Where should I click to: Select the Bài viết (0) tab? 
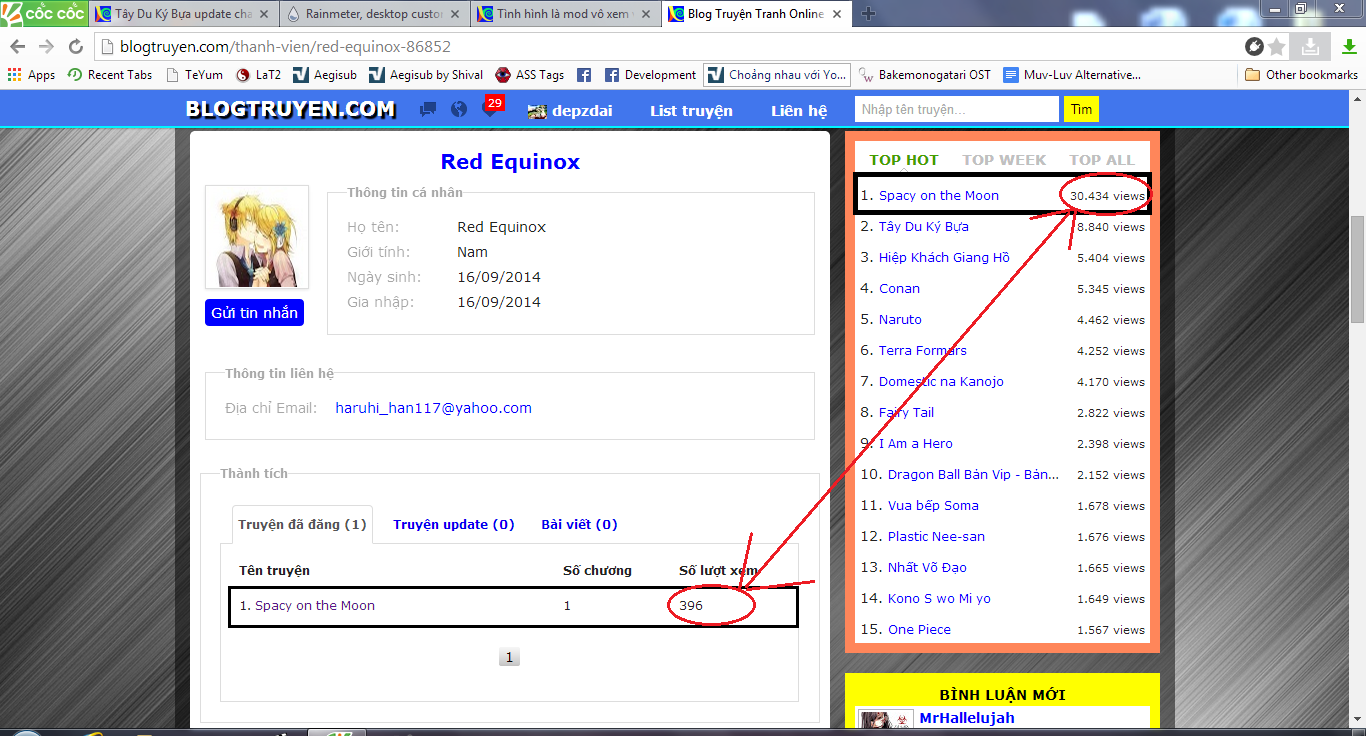point(579,524)
